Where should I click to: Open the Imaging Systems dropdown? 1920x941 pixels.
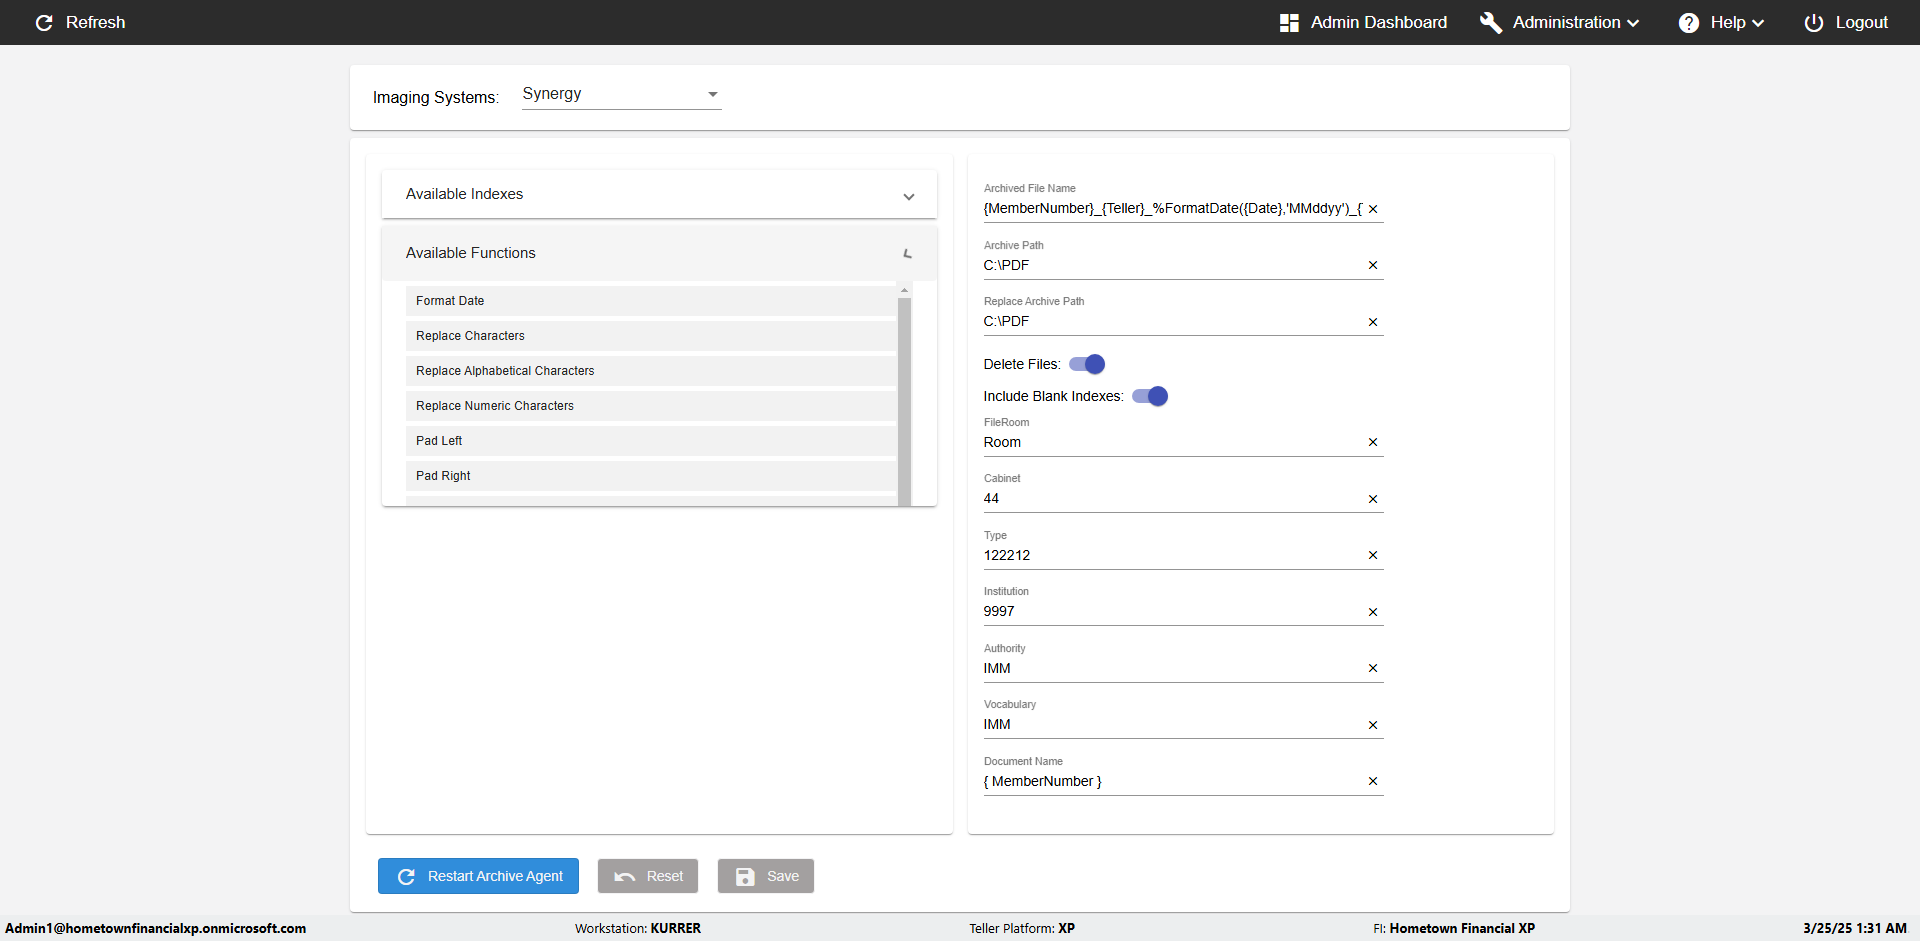tap(621, 94)
